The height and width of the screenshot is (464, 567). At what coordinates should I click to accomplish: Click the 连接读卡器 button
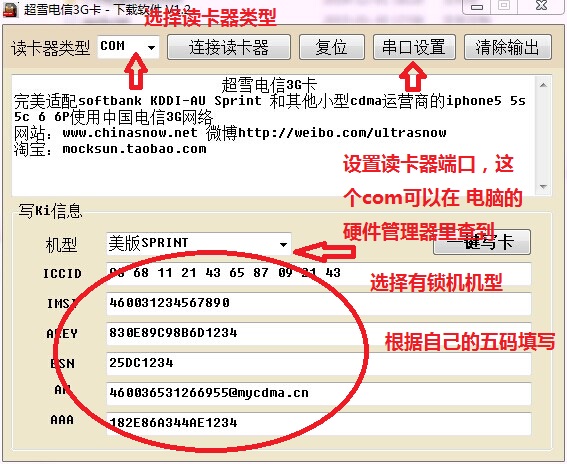click(229, 47)
